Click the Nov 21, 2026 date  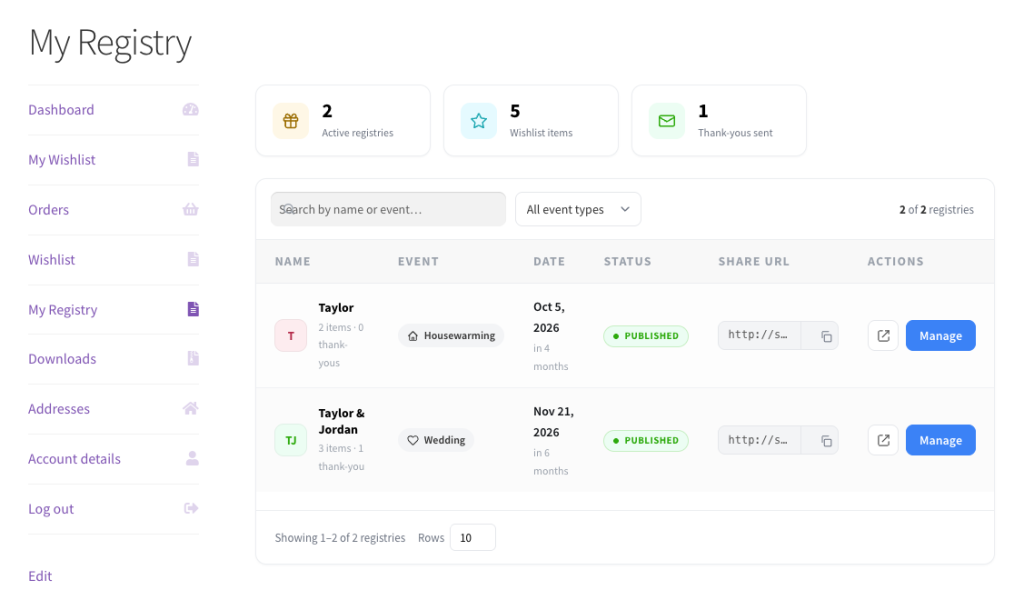coord(553,422)
